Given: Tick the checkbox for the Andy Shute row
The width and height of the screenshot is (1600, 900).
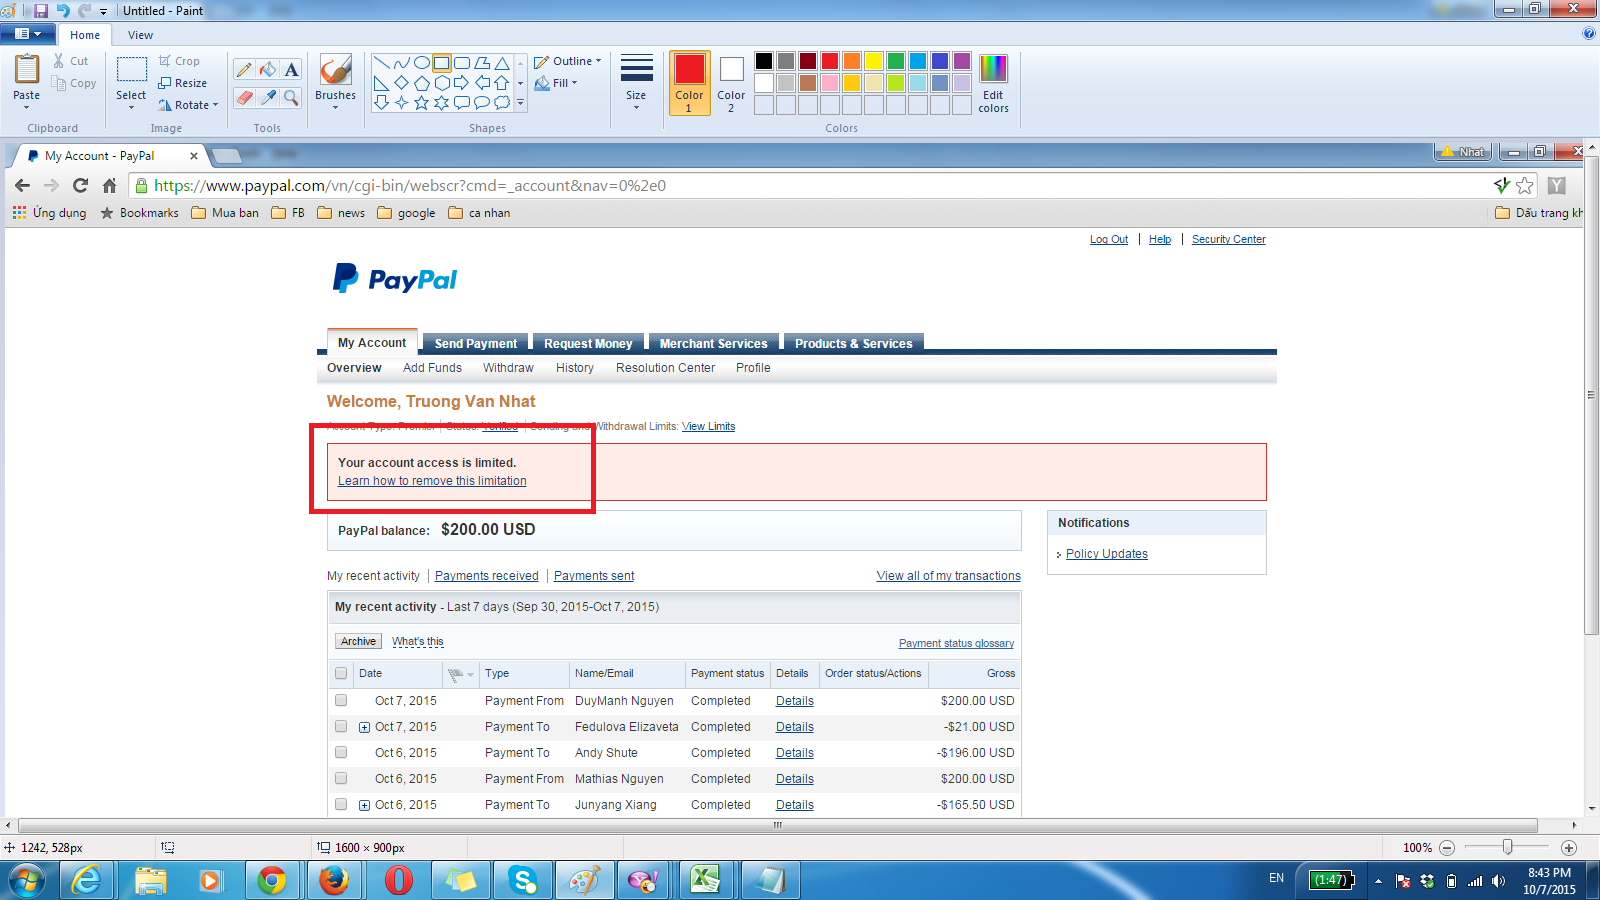Looking at the screenshot, I should point(341,753).
